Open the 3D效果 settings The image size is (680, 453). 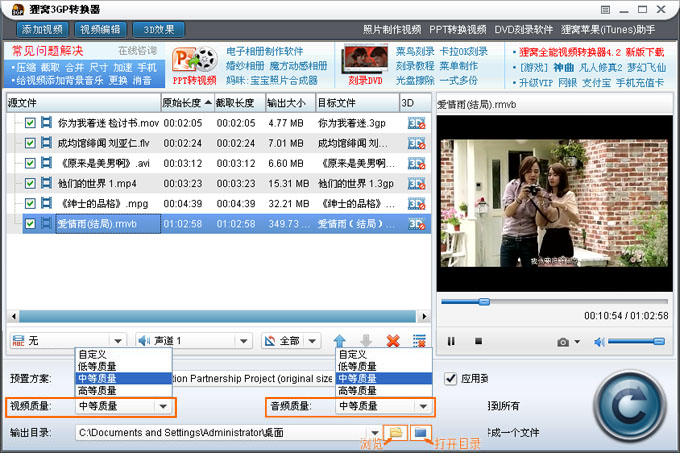[x=159, y=29]
